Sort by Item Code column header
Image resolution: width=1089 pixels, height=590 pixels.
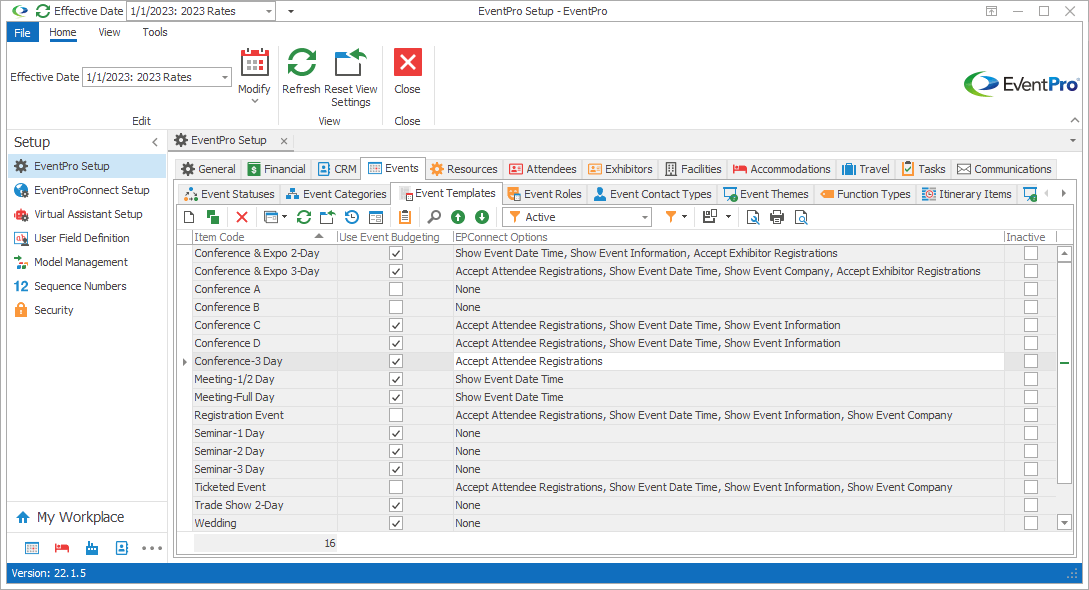coord(264,237)
